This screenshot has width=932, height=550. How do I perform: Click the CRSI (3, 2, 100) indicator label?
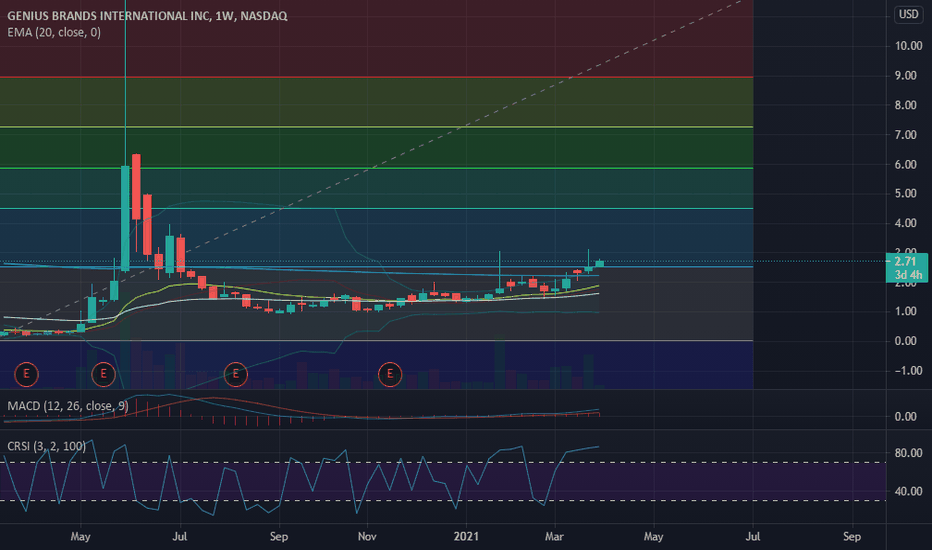[46, 446]
